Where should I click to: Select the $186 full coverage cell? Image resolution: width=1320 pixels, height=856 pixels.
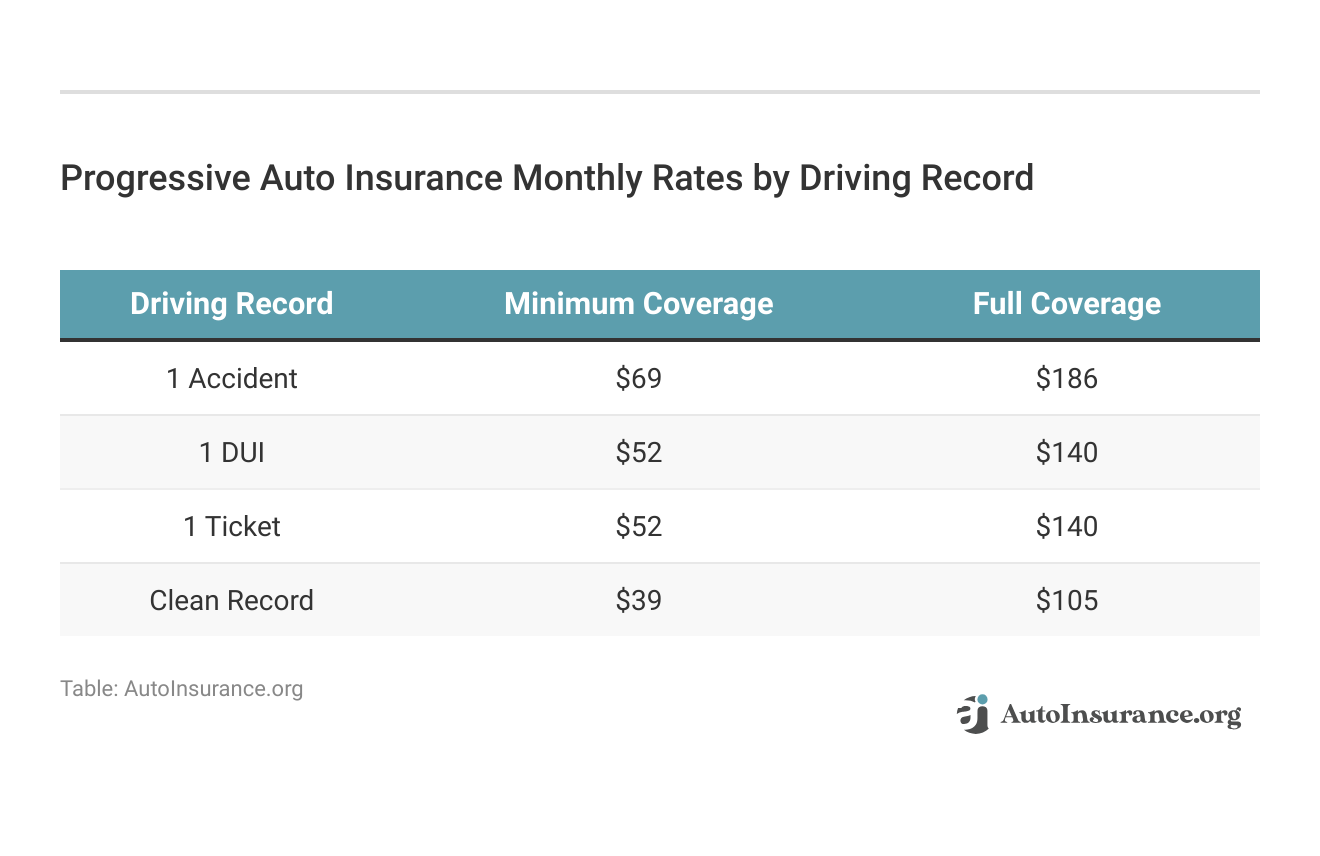[x=1066, y=379]
